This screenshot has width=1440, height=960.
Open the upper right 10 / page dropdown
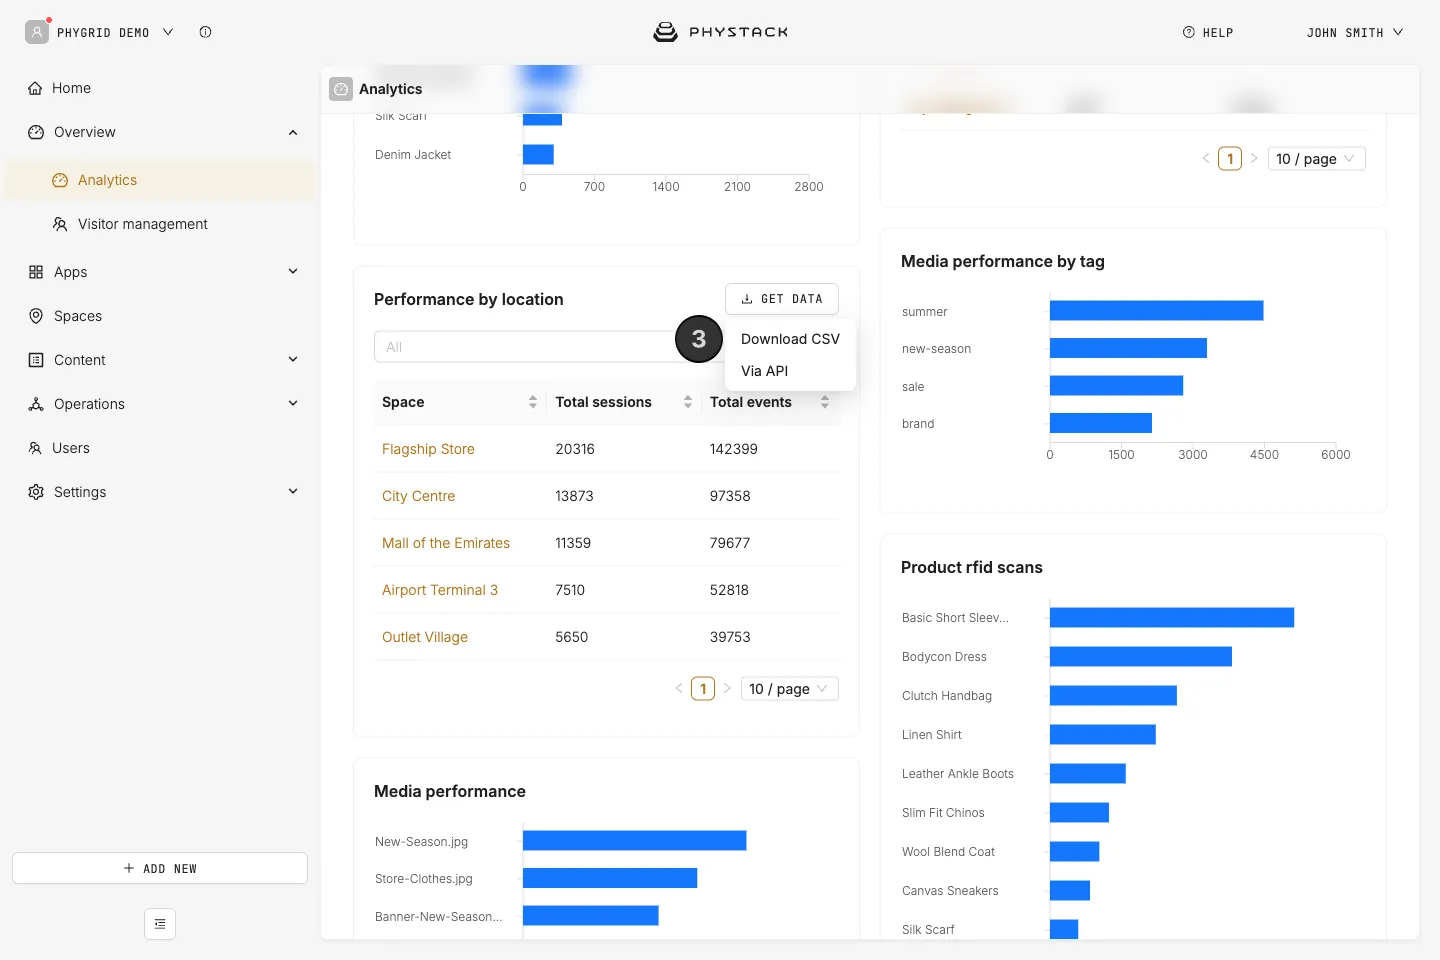click(x=1317, y=159)
